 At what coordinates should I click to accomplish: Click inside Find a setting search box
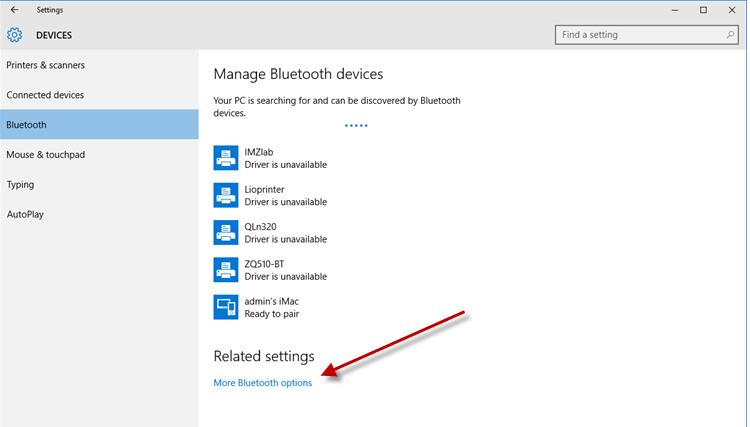point(640,35)
